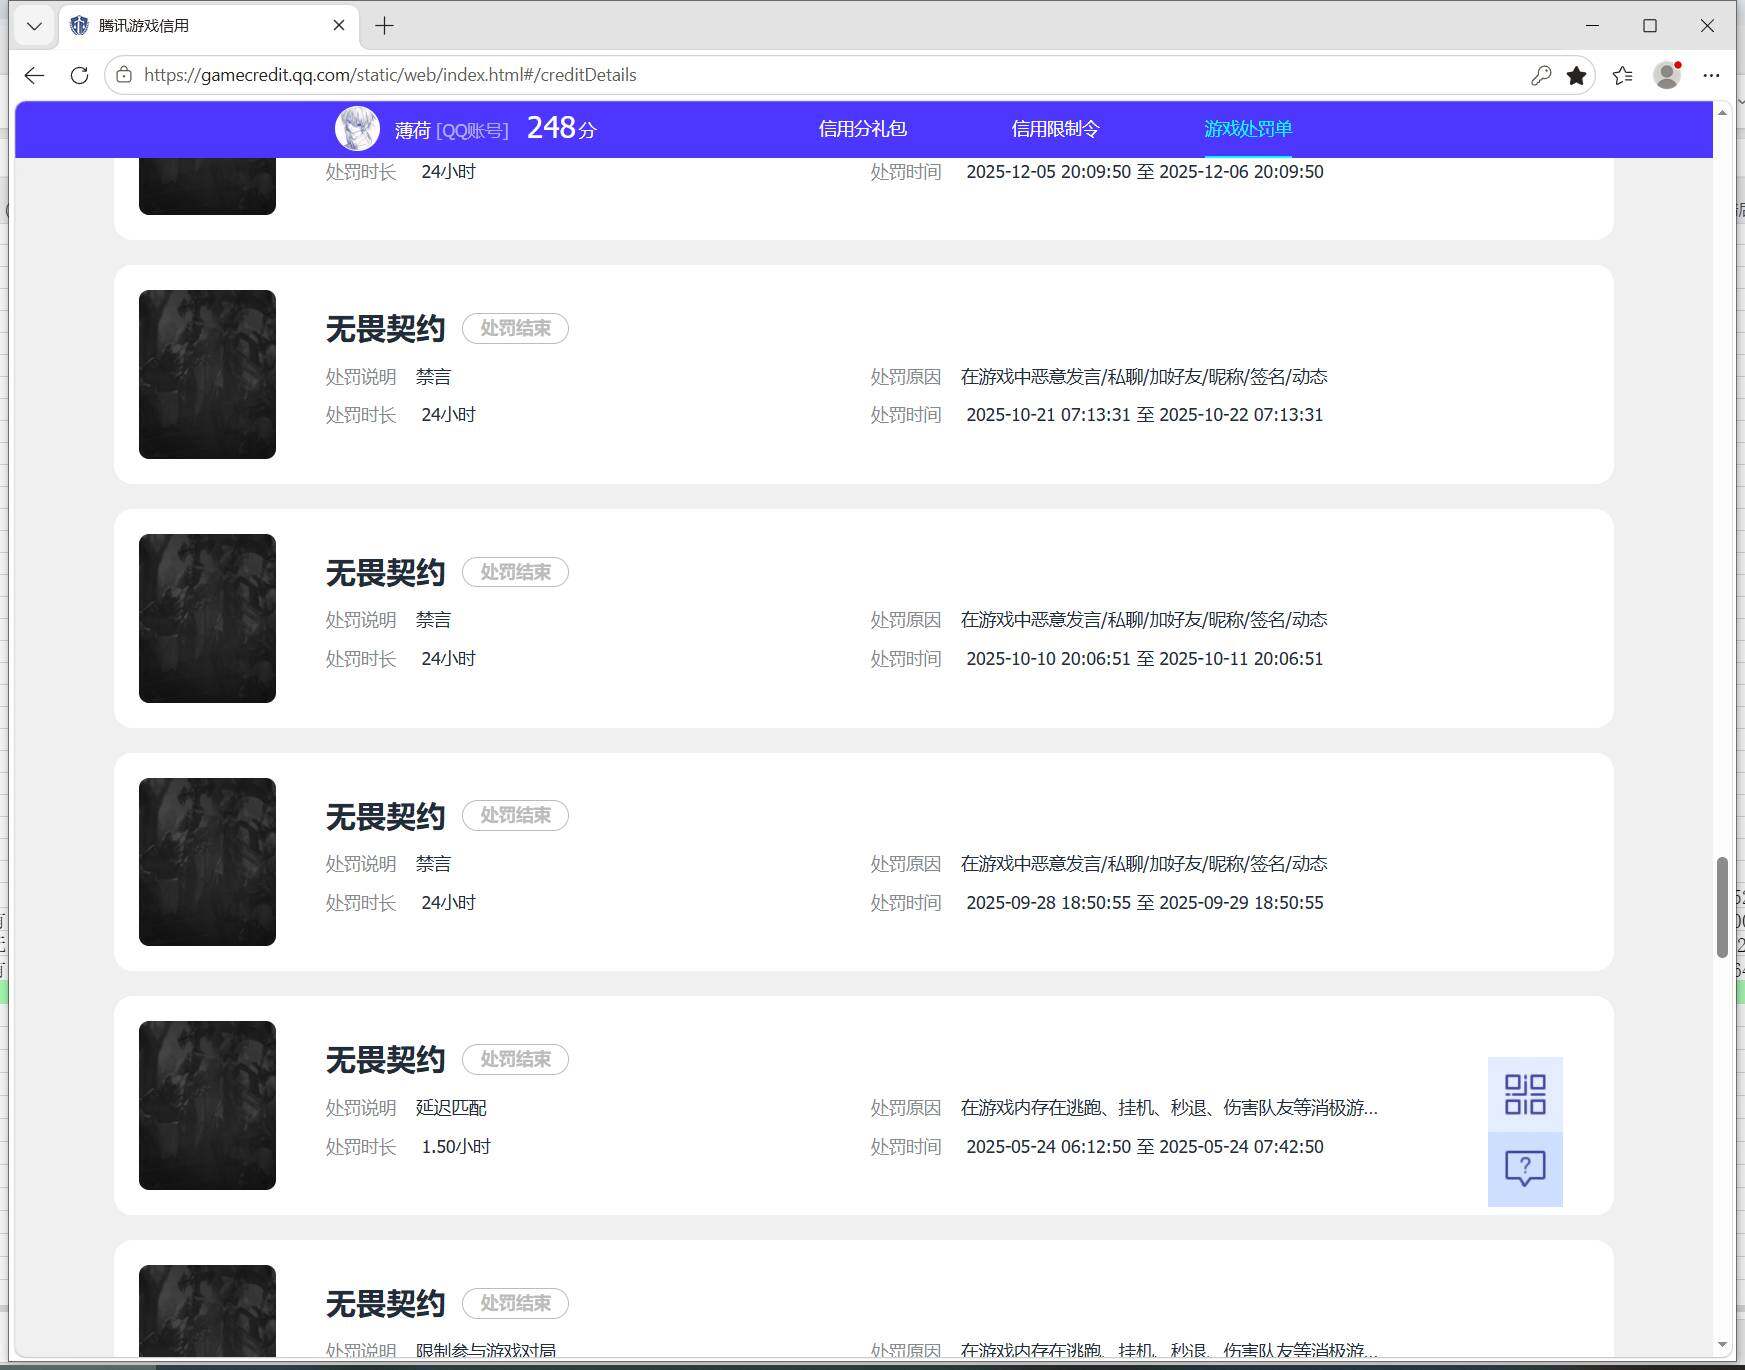View site information lock icon
The image size is (1745, 1370).
124,75
